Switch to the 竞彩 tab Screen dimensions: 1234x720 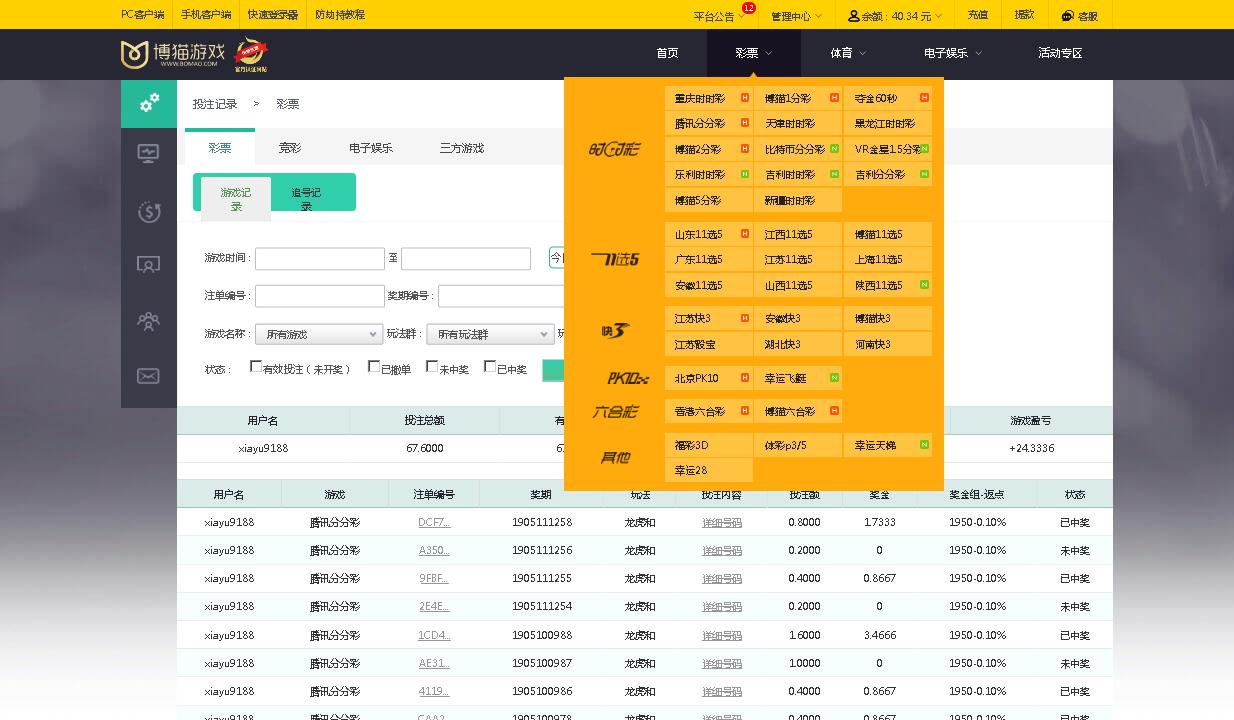(289, 146)
